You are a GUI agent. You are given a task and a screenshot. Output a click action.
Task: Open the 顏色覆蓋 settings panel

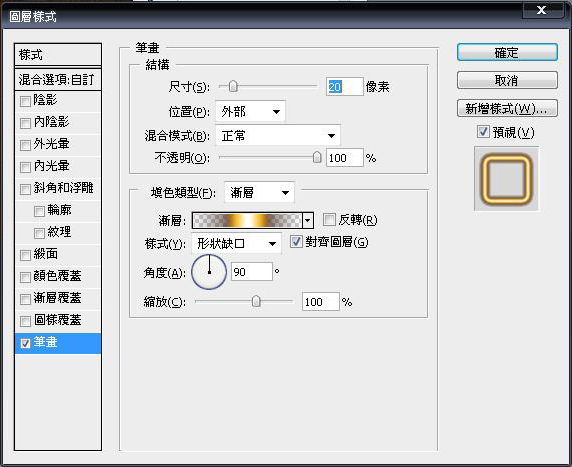point(57,276)
